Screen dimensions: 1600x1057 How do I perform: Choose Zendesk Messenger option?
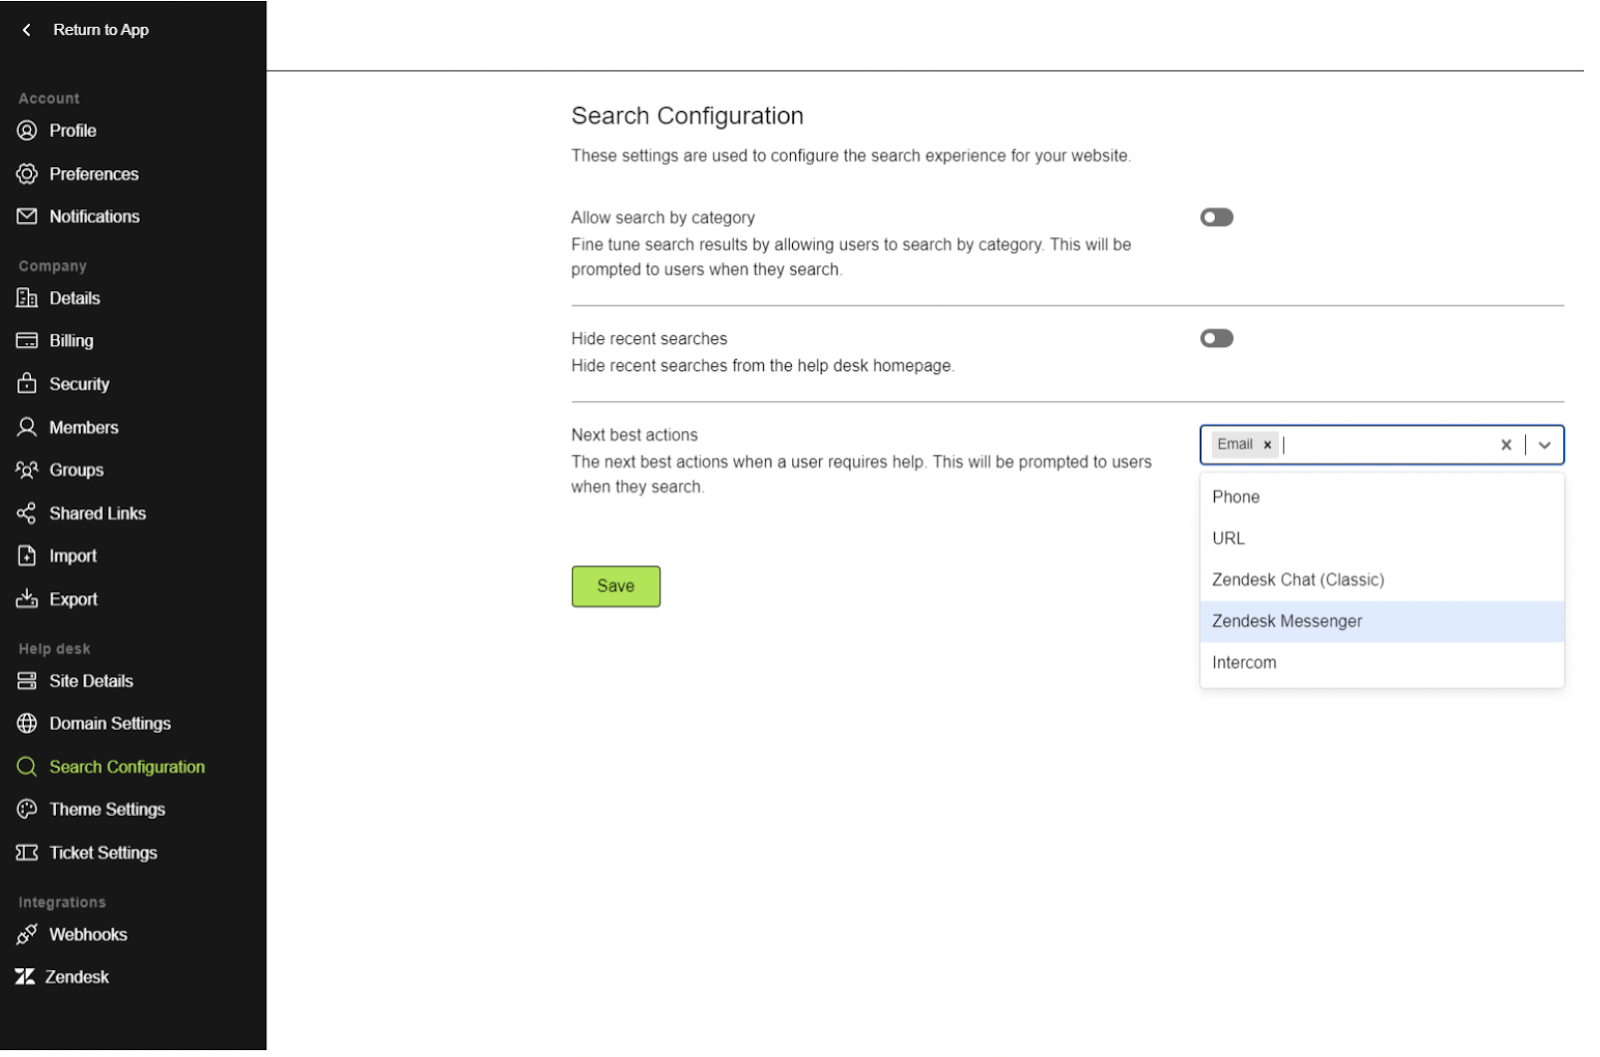click(x=1384, y=622)
